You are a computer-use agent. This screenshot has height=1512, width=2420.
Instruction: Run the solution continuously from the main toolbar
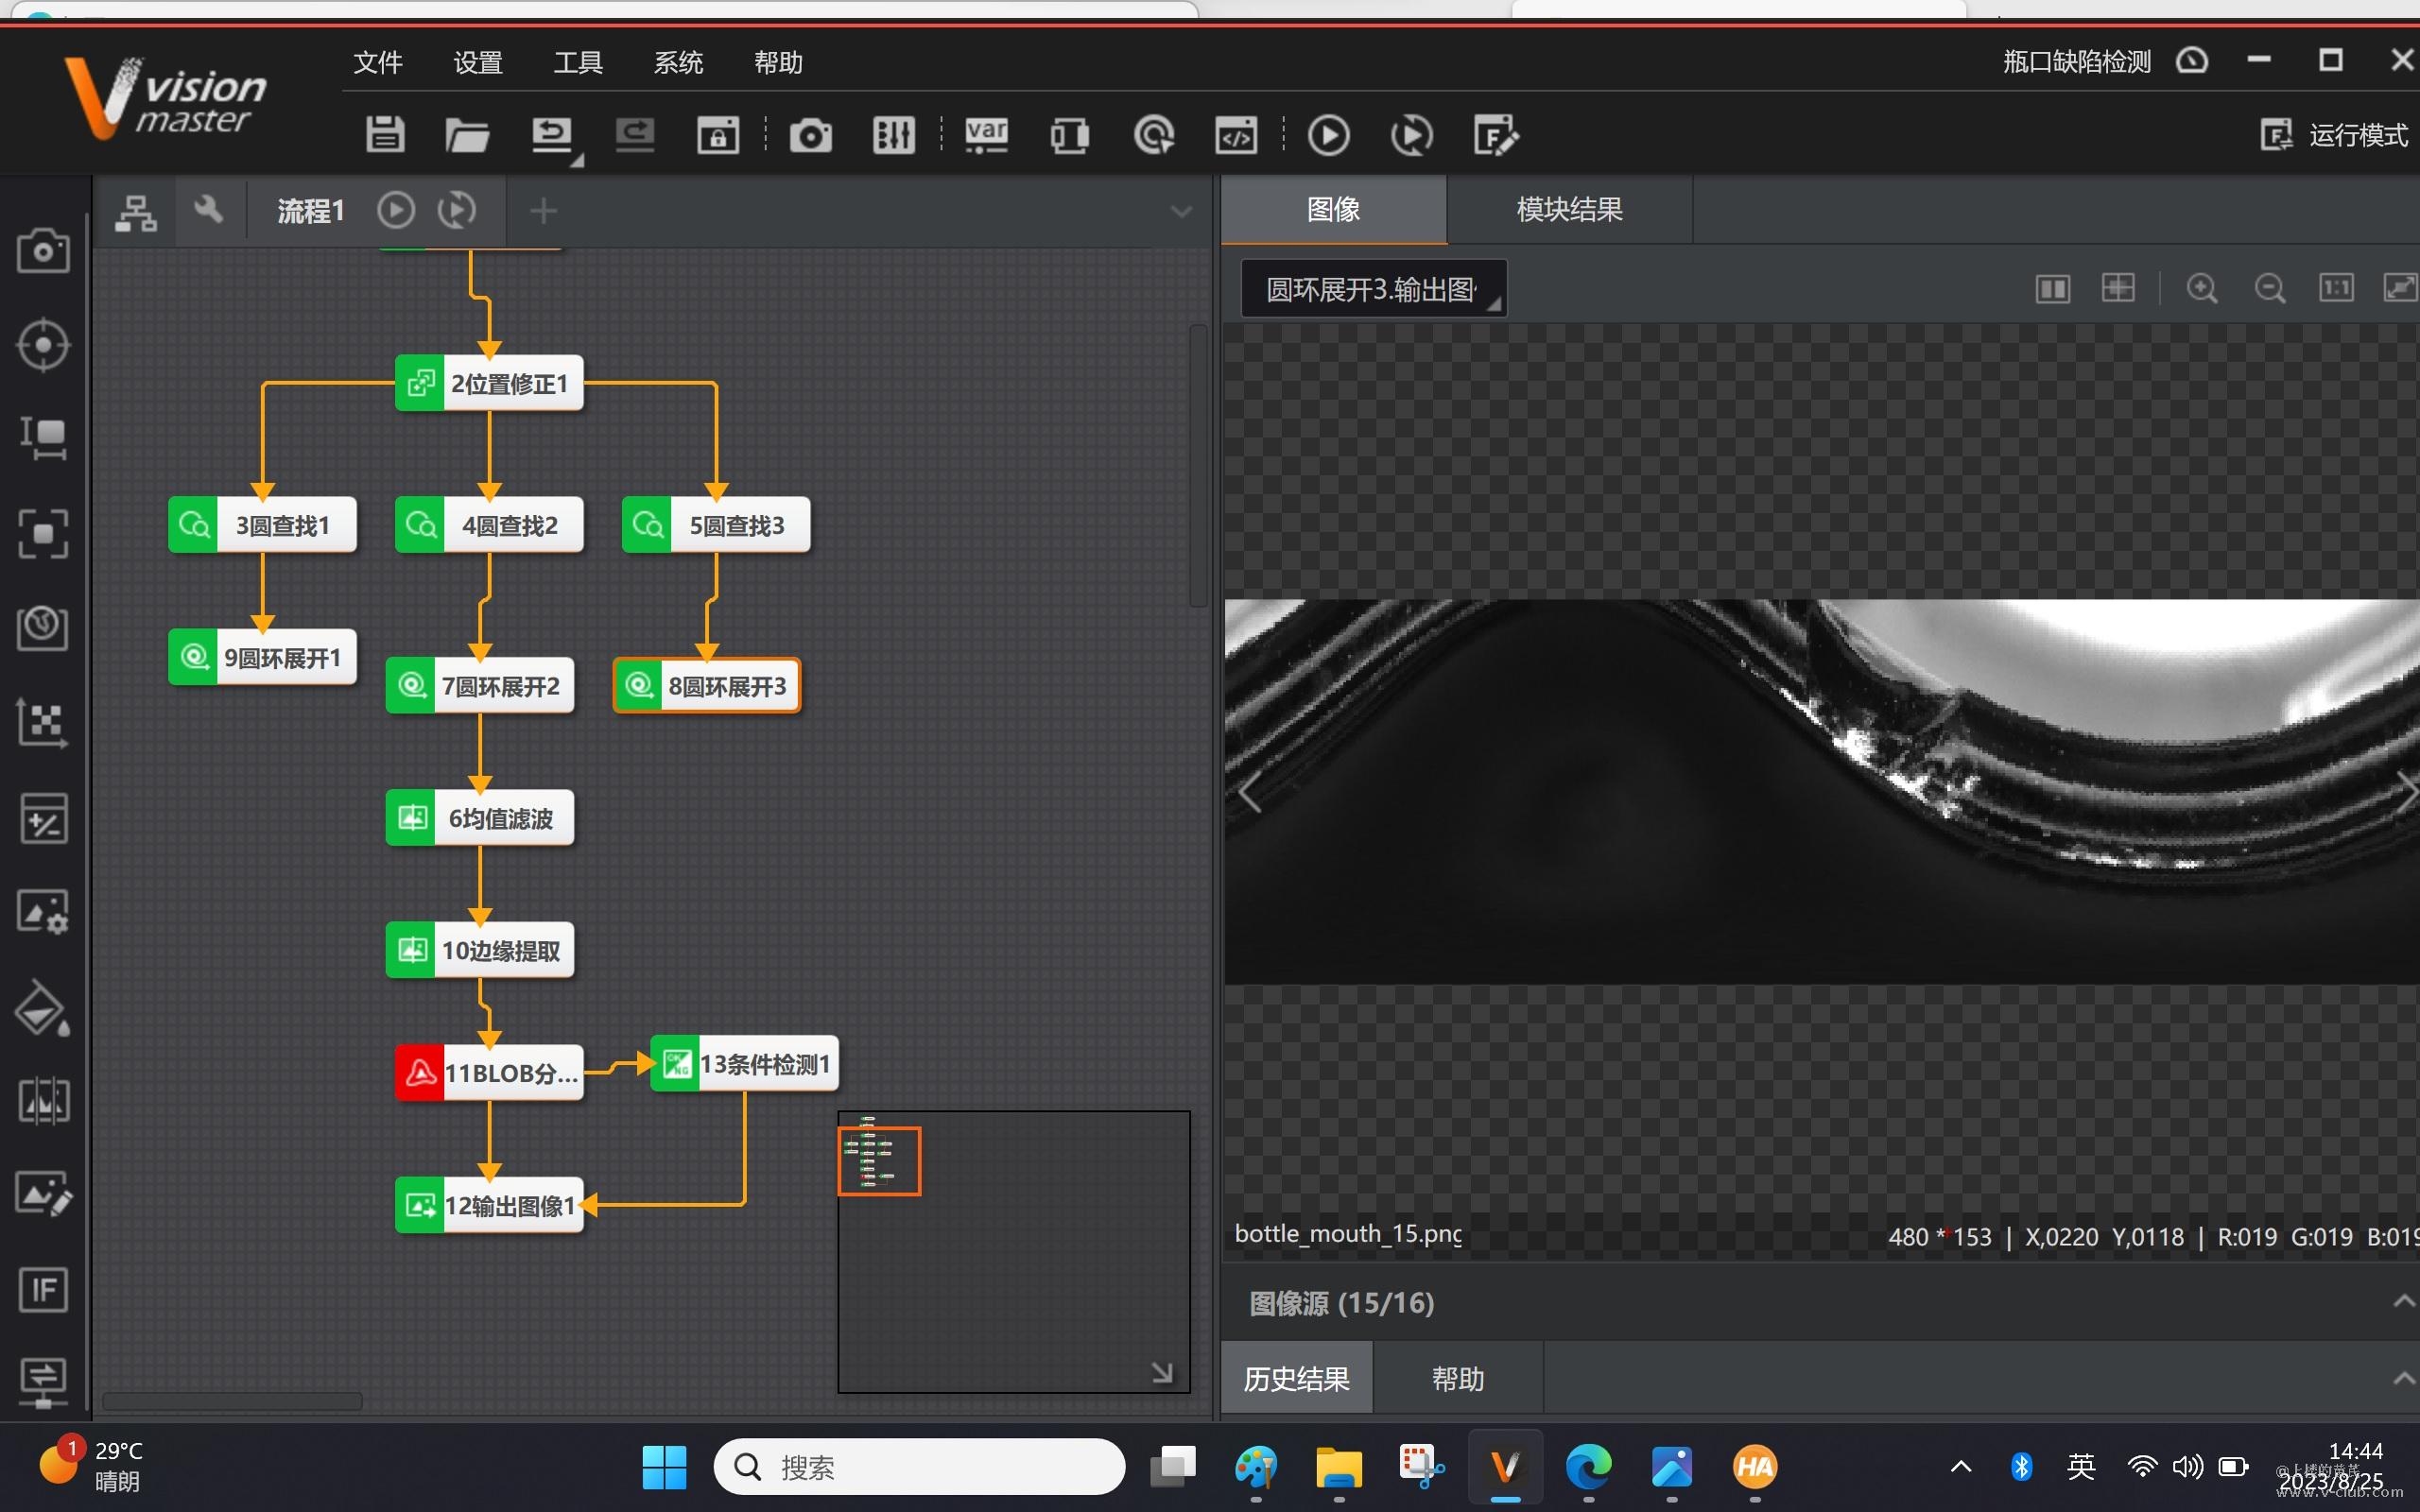[1411, 134]
